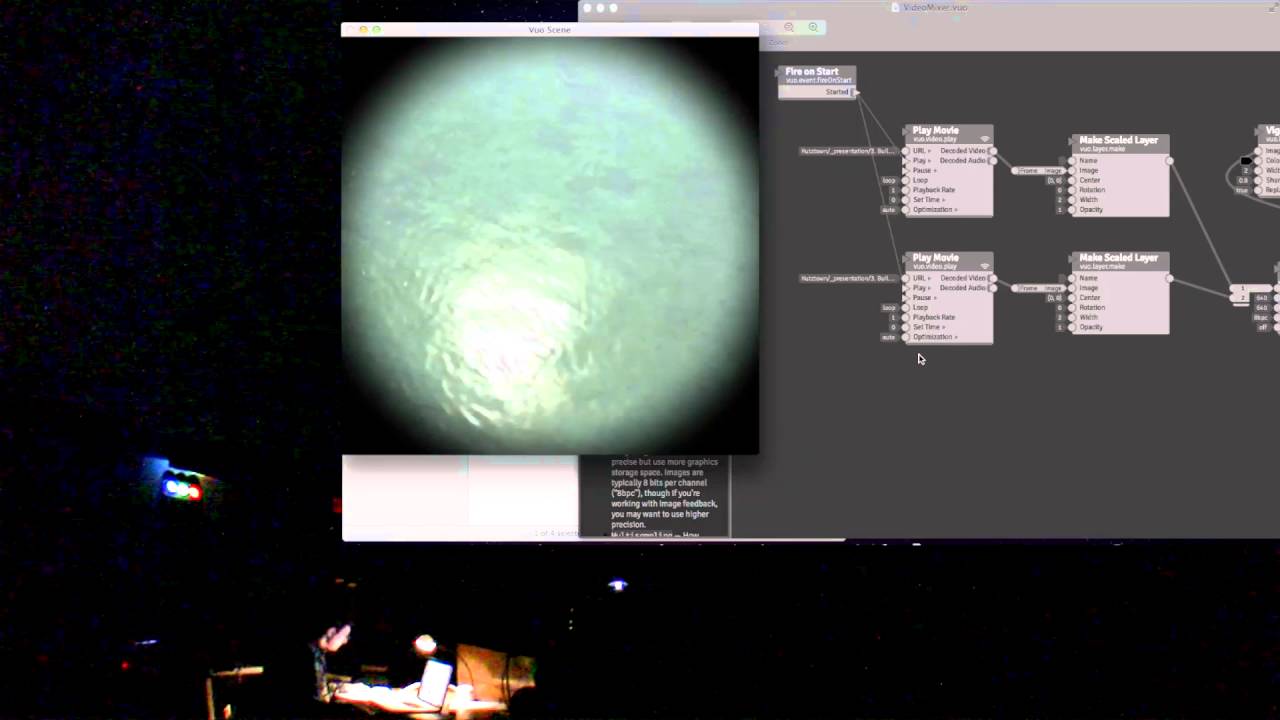Viewport: 1280px width, 720px height.
Task: Click the black color constant on the Vignette node
Action: pos(1246,161)
